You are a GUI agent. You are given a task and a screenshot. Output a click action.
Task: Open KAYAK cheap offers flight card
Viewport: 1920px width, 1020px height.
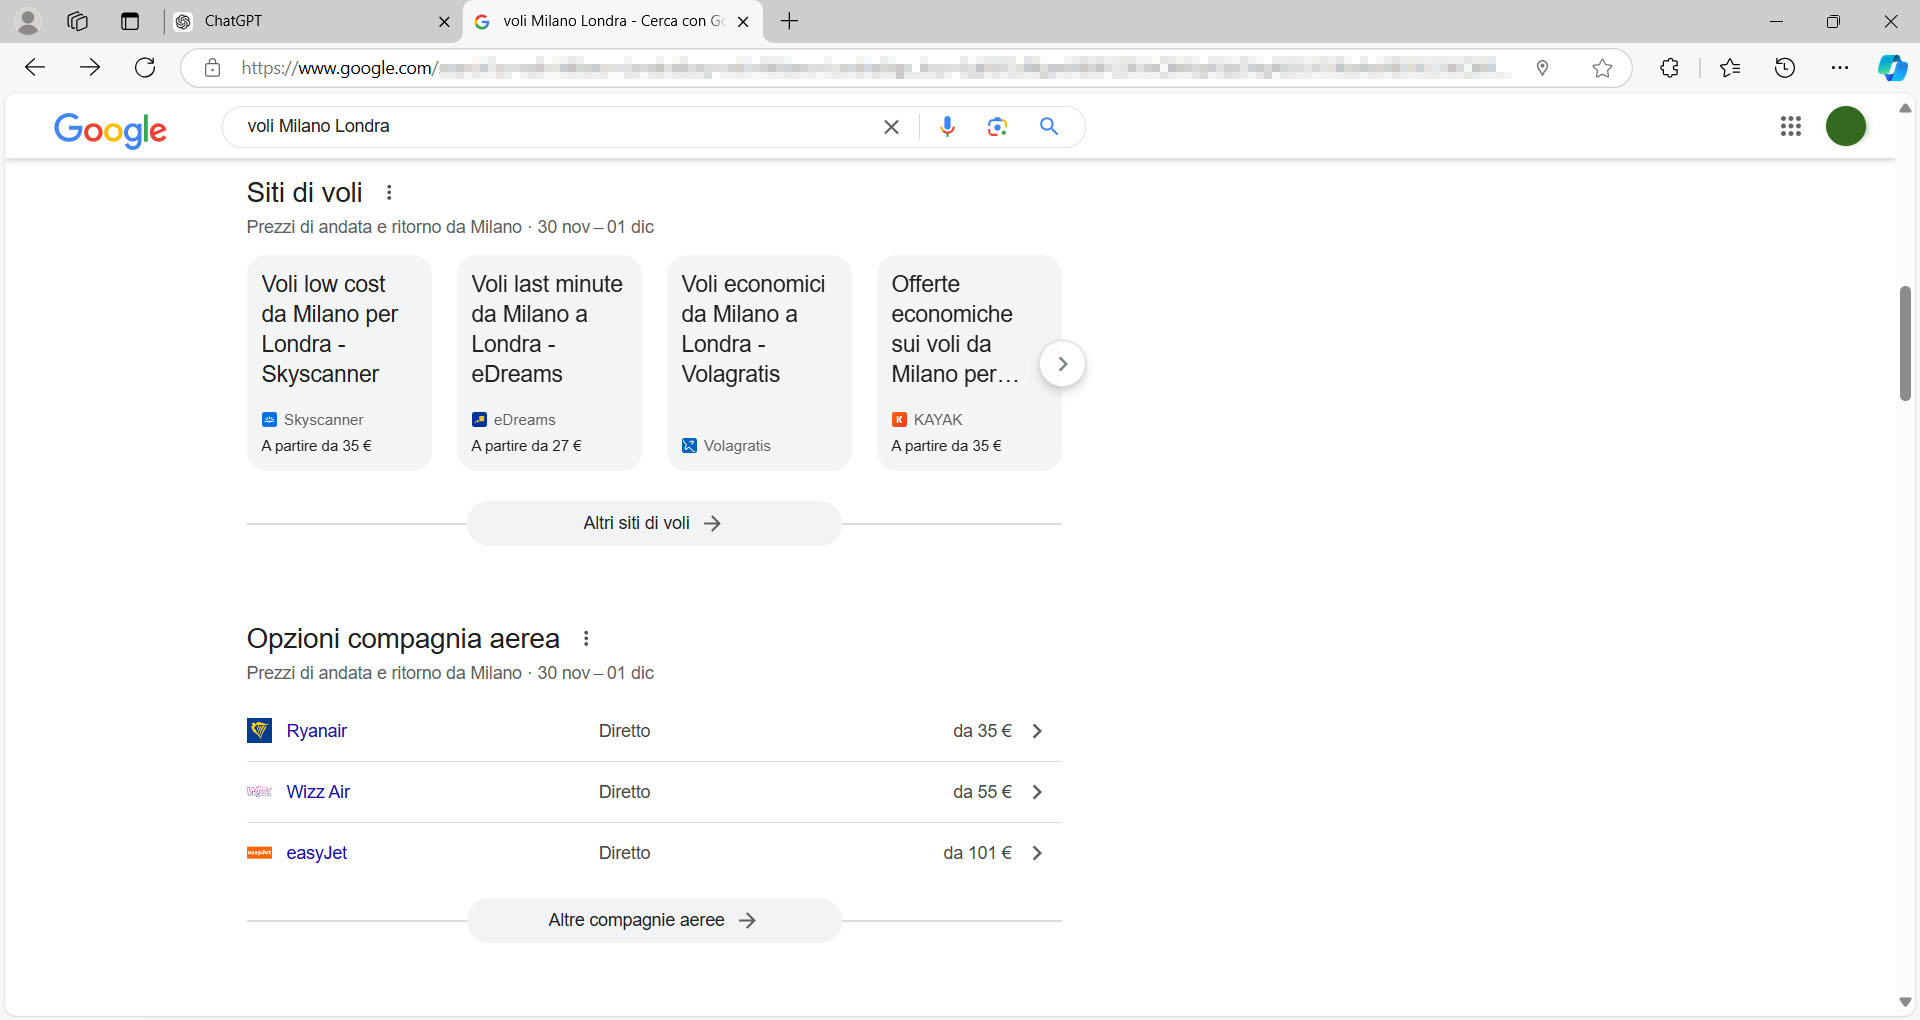click(969, 362)
